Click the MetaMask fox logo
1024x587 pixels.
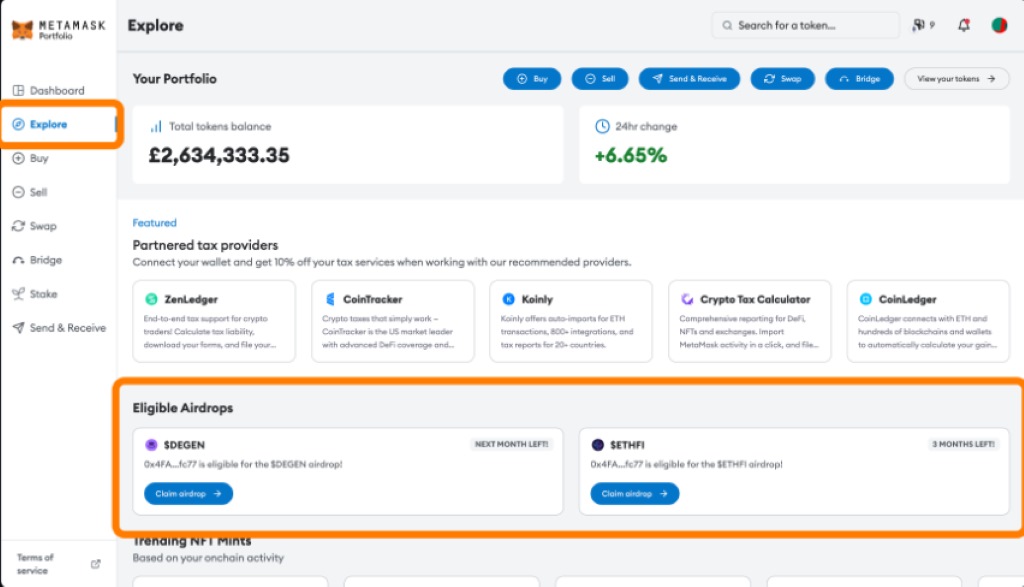pos(22,29)
